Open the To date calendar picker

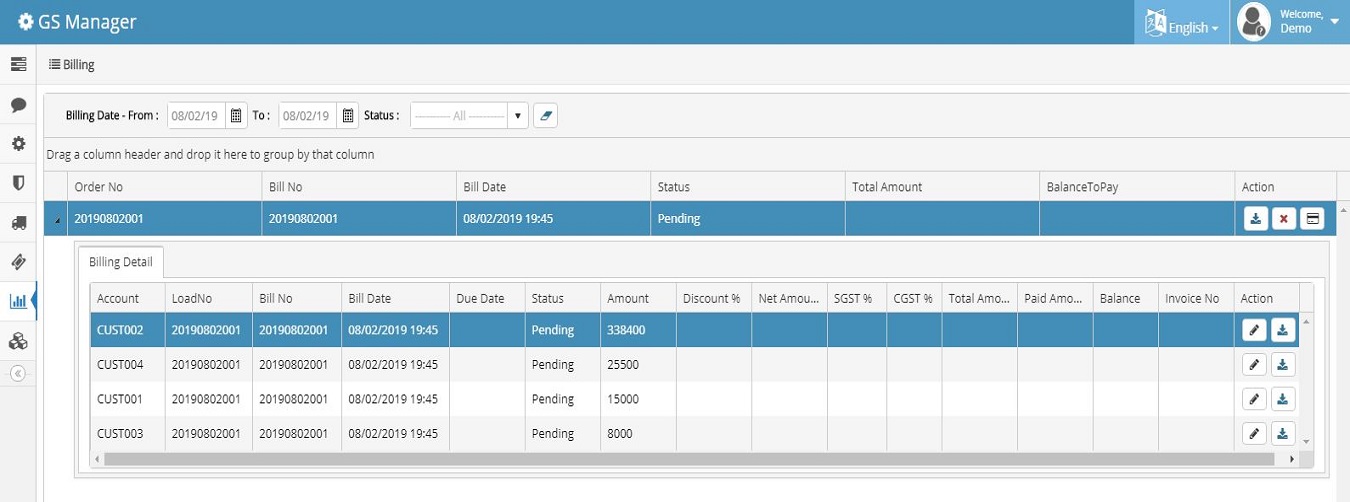(x=348, y=116)
